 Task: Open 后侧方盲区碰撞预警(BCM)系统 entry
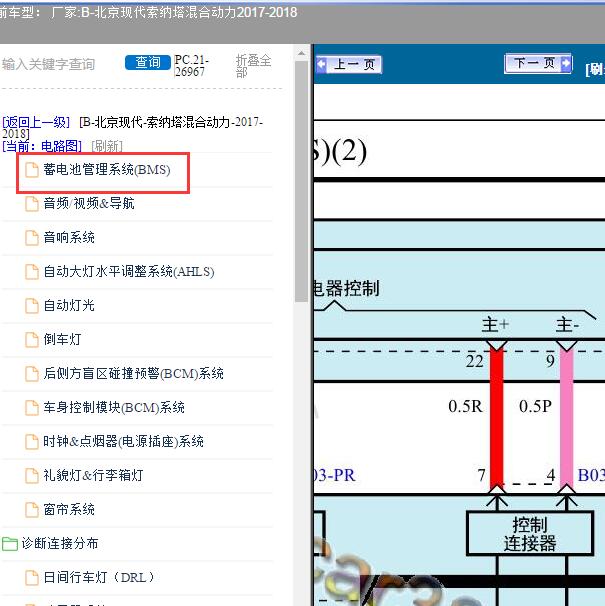133,373
